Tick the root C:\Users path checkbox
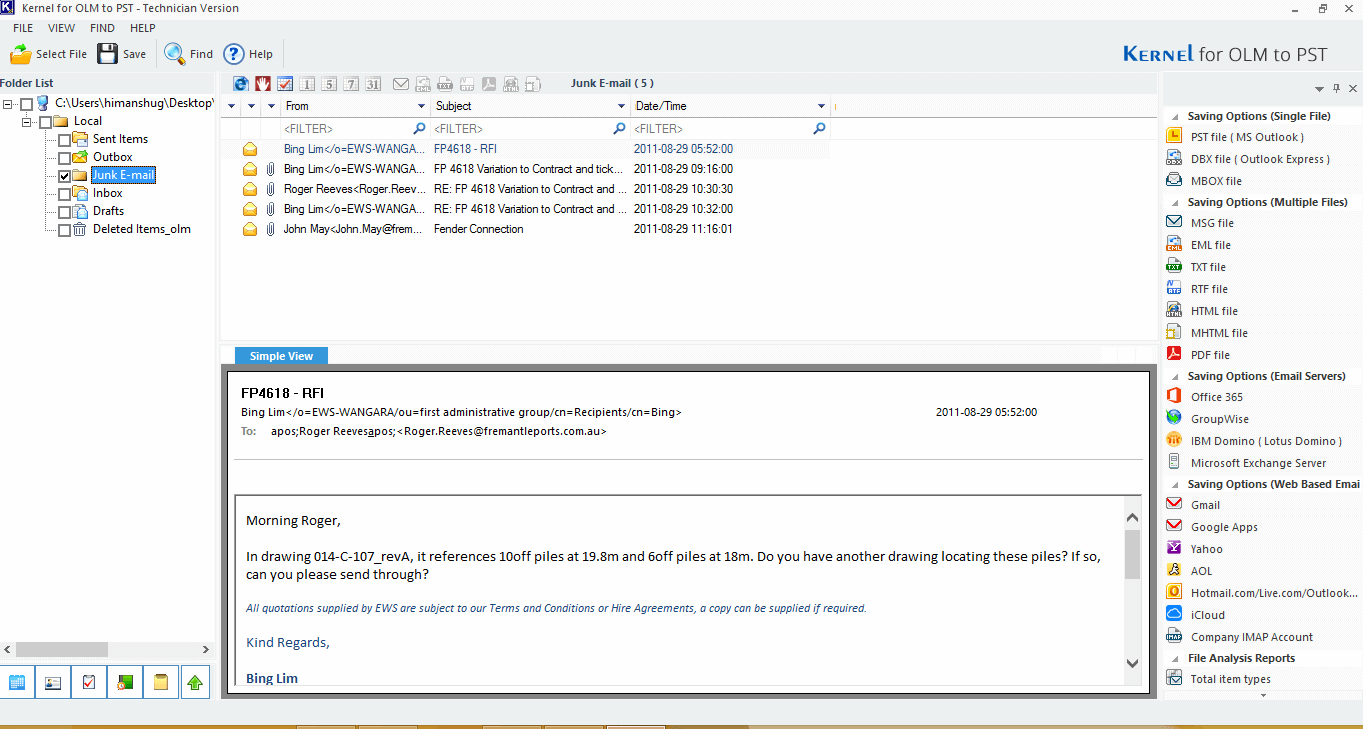 [26, 104]
